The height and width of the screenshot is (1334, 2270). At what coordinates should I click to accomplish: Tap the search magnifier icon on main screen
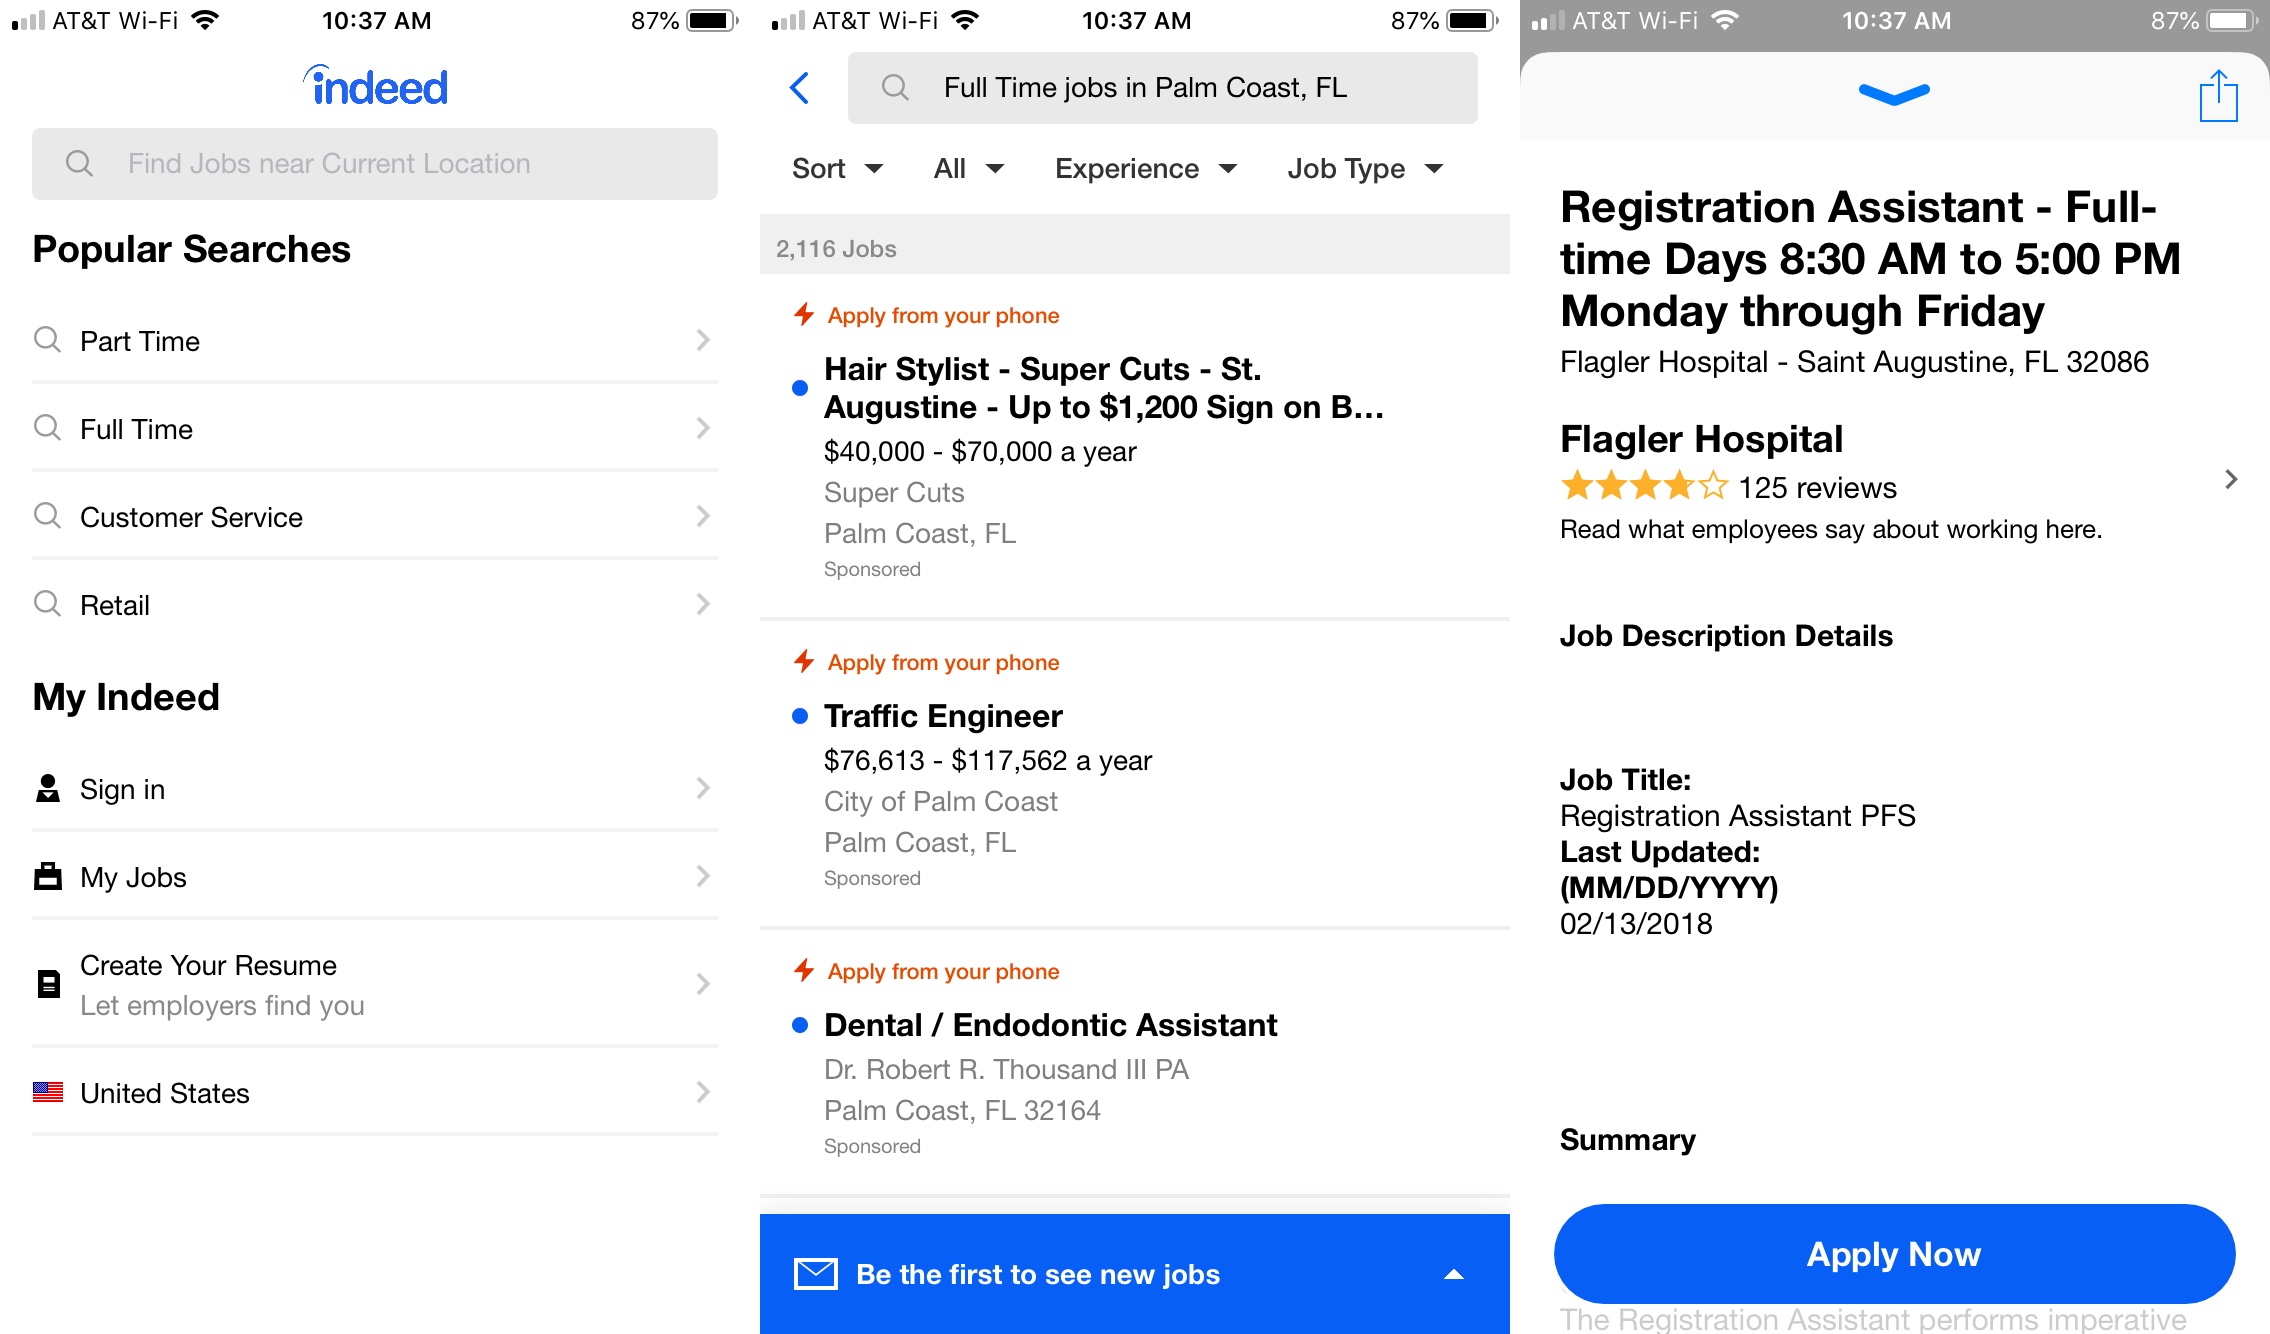(79, 164)
